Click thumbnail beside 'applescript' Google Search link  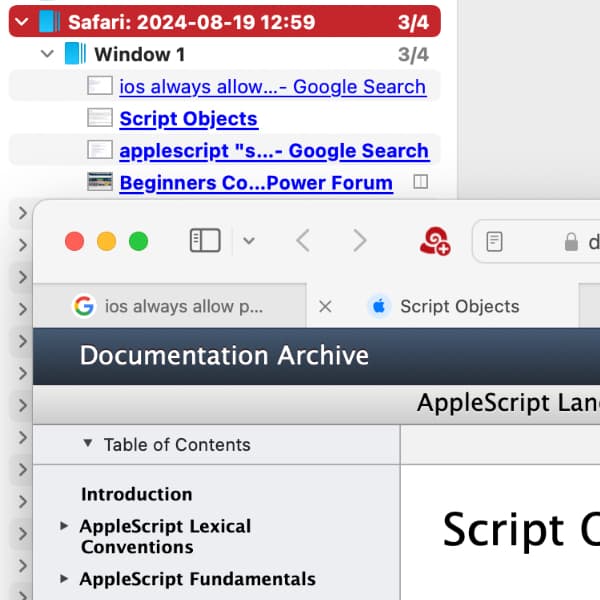click(100, 150)
